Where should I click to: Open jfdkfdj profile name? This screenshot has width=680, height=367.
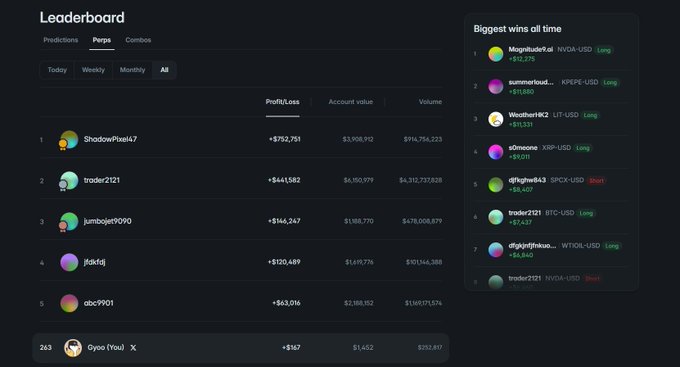click(95, 262)
